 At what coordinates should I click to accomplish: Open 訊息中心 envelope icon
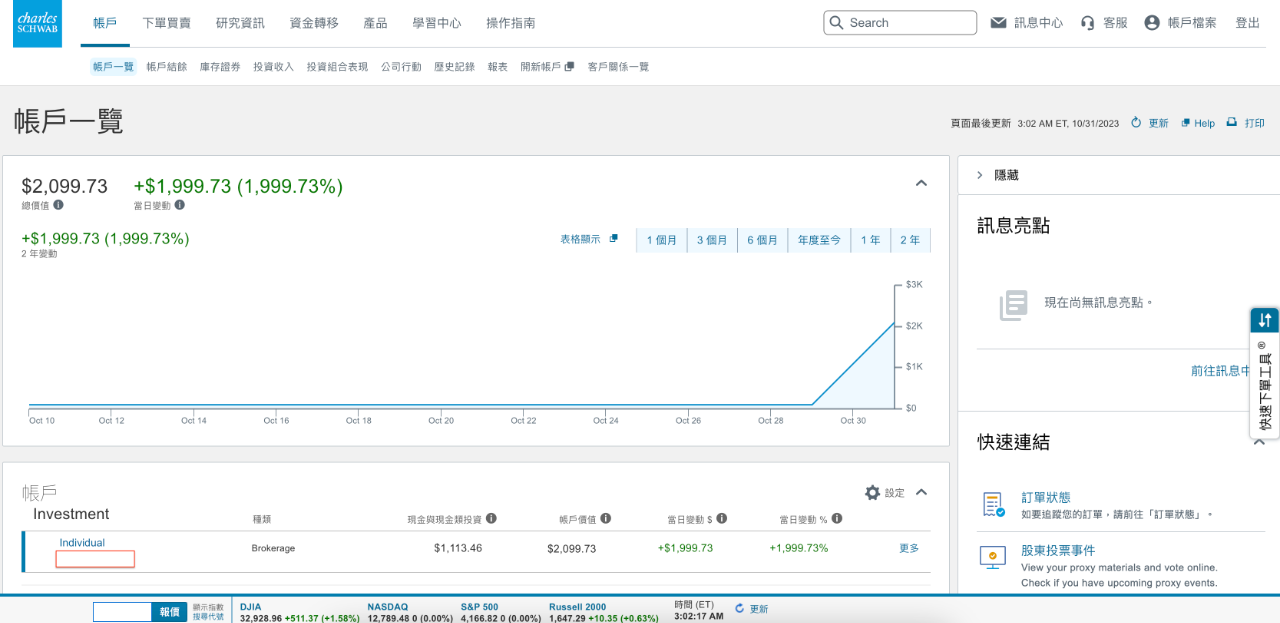click(x=998, y=23)
